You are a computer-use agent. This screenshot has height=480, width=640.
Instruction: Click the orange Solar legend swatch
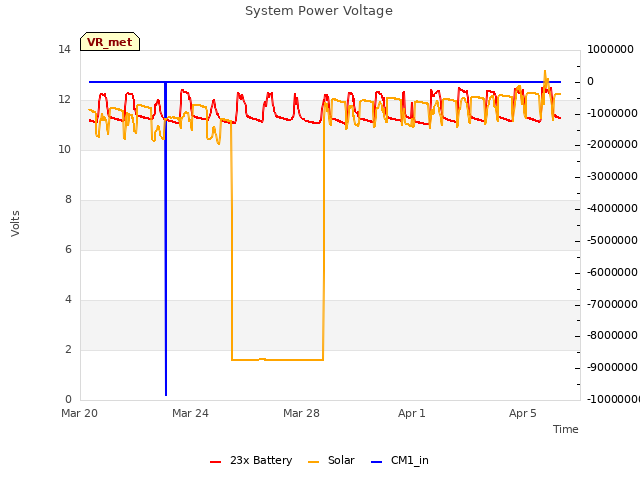[x=313, y=462]
